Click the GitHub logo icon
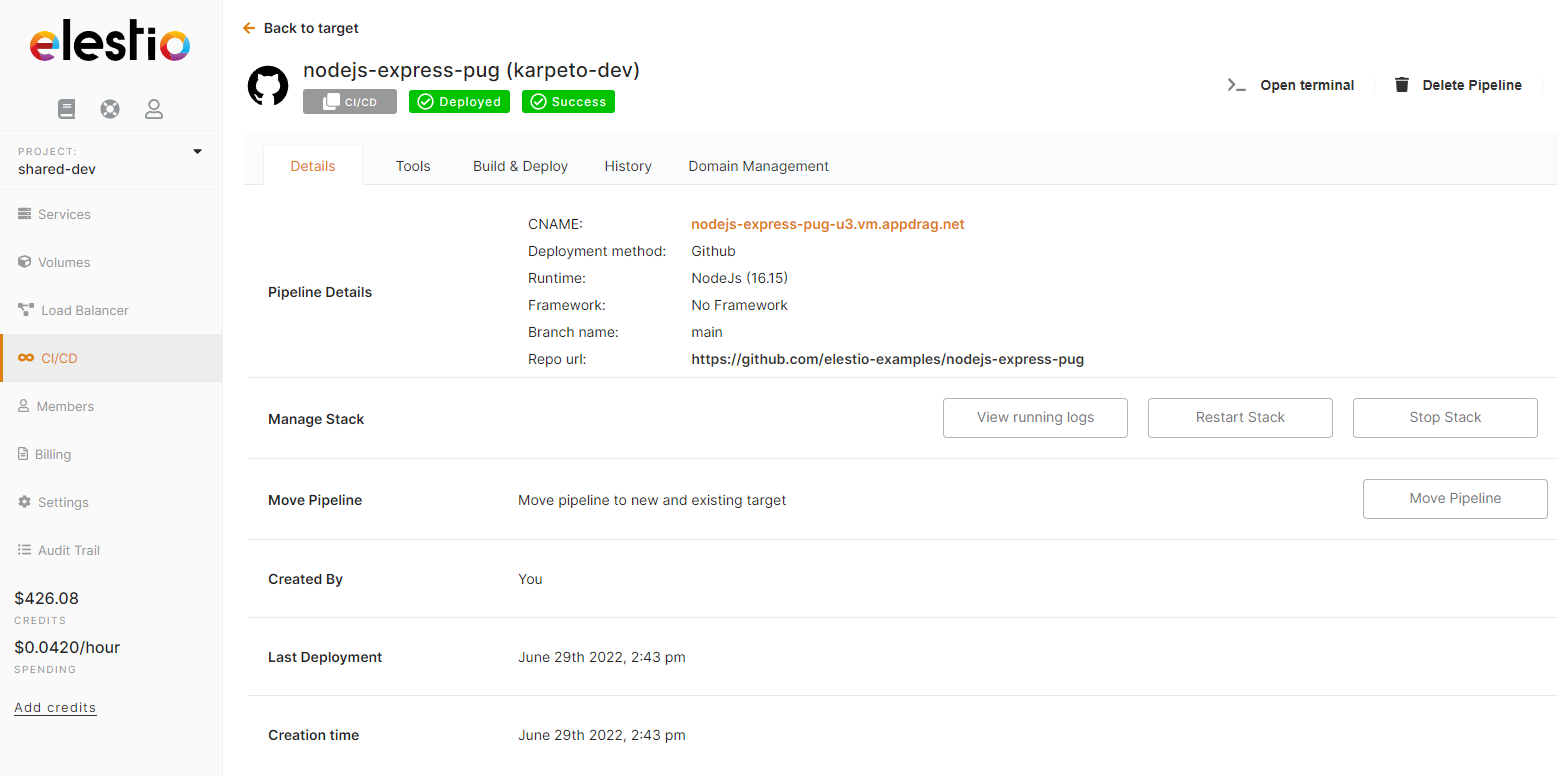The height and width of the screenshot is (776, 1558). click(268, 87)
